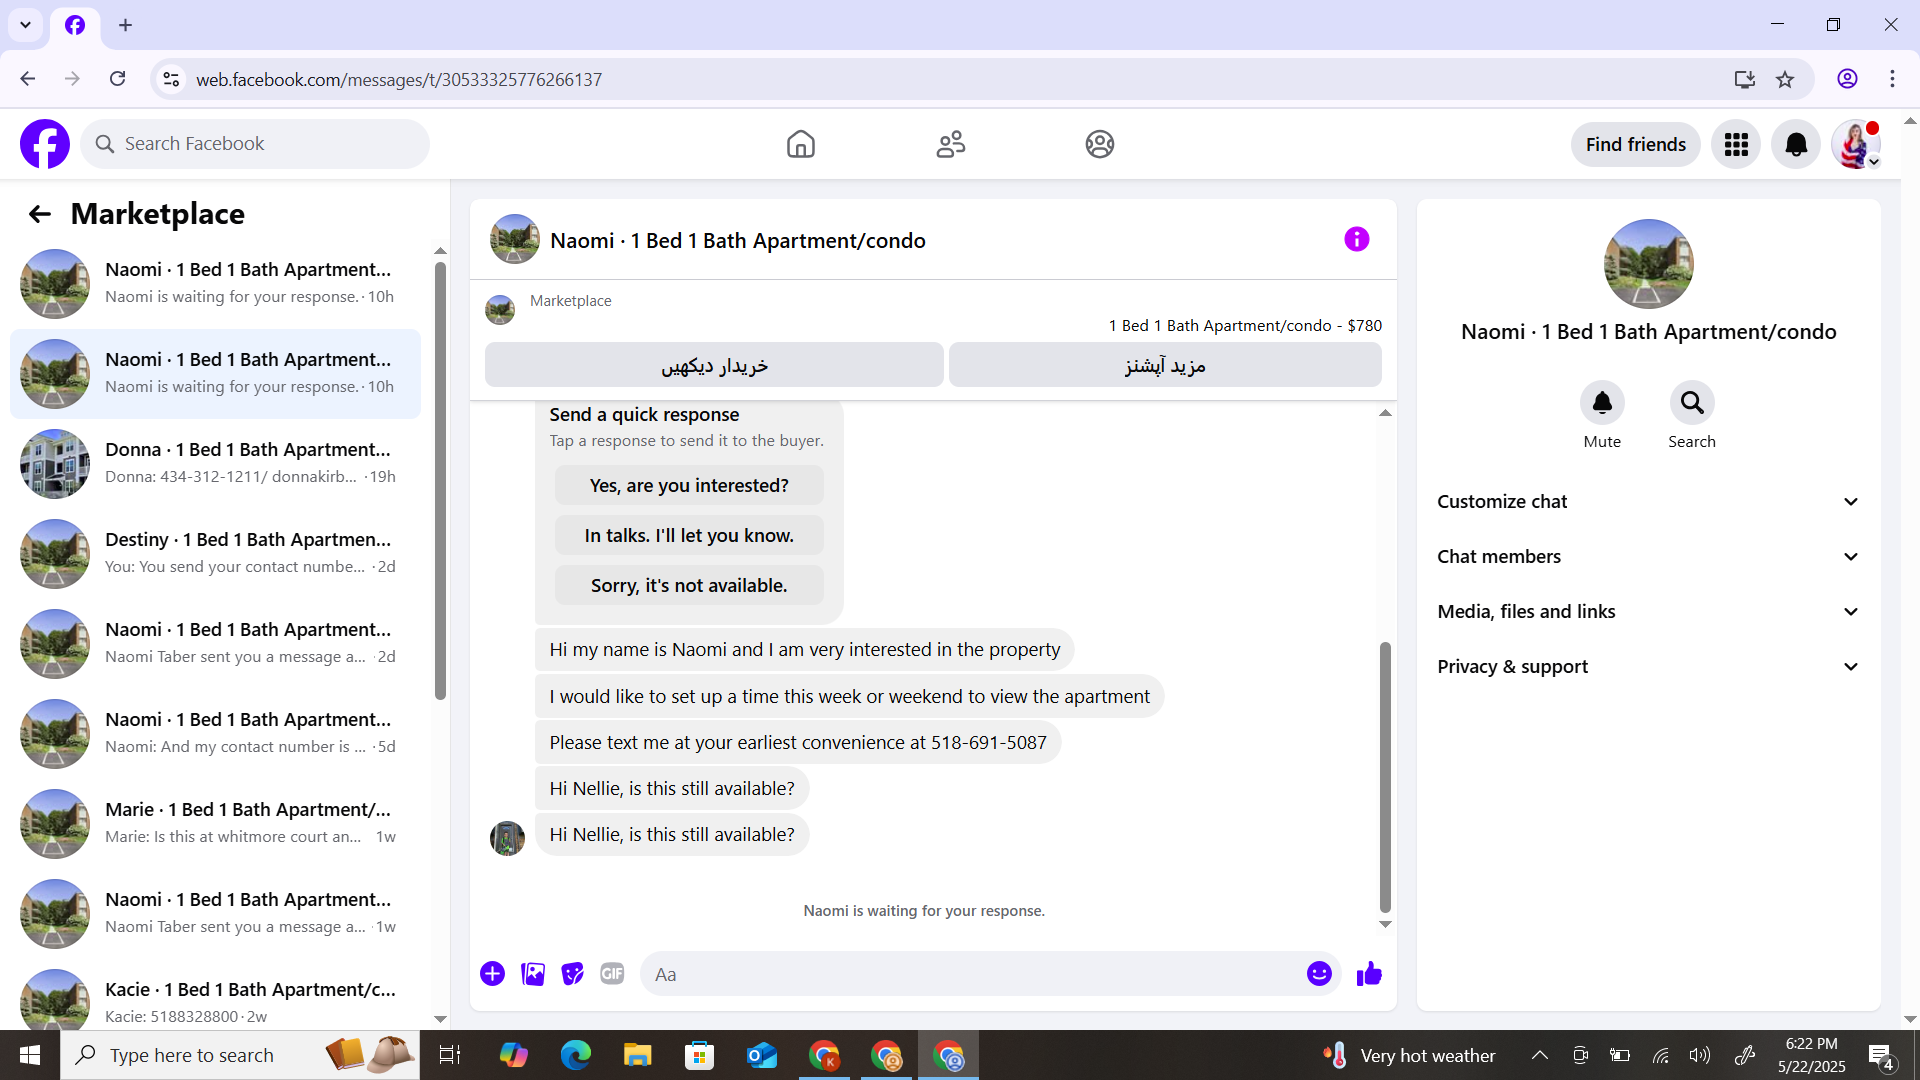Send quick reply 'Yes, are you interested?'
Viewport: 1920px width, 1080px height.
(x=689, y=486)
